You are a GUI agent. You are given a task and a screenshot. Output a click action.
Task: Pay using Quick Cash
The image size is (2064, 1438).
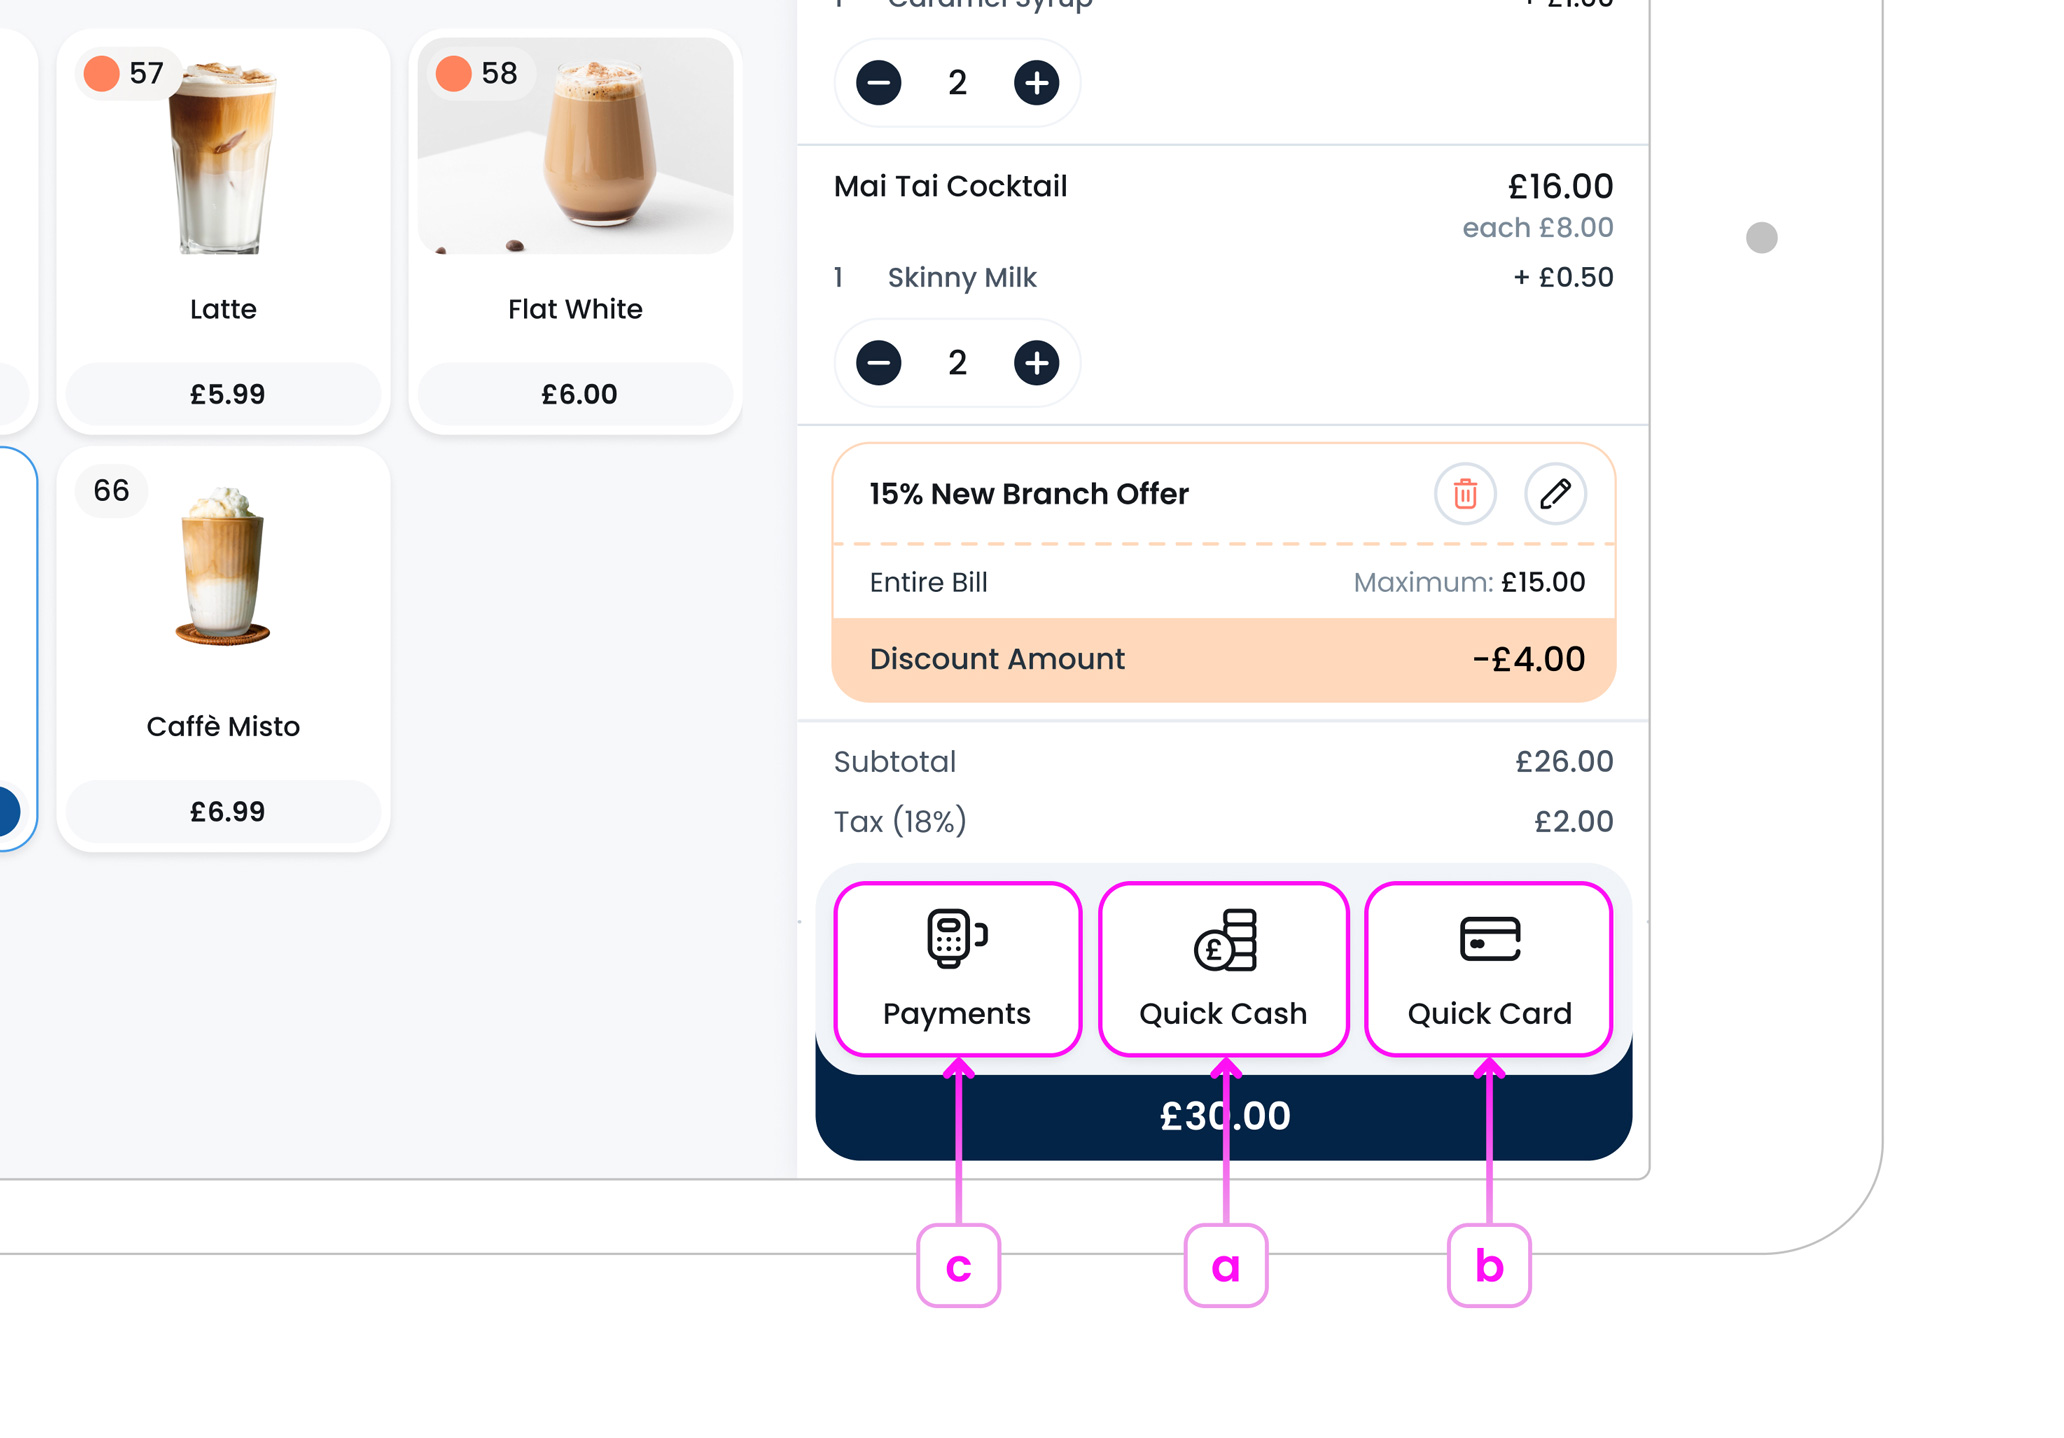click(1223, 968)
